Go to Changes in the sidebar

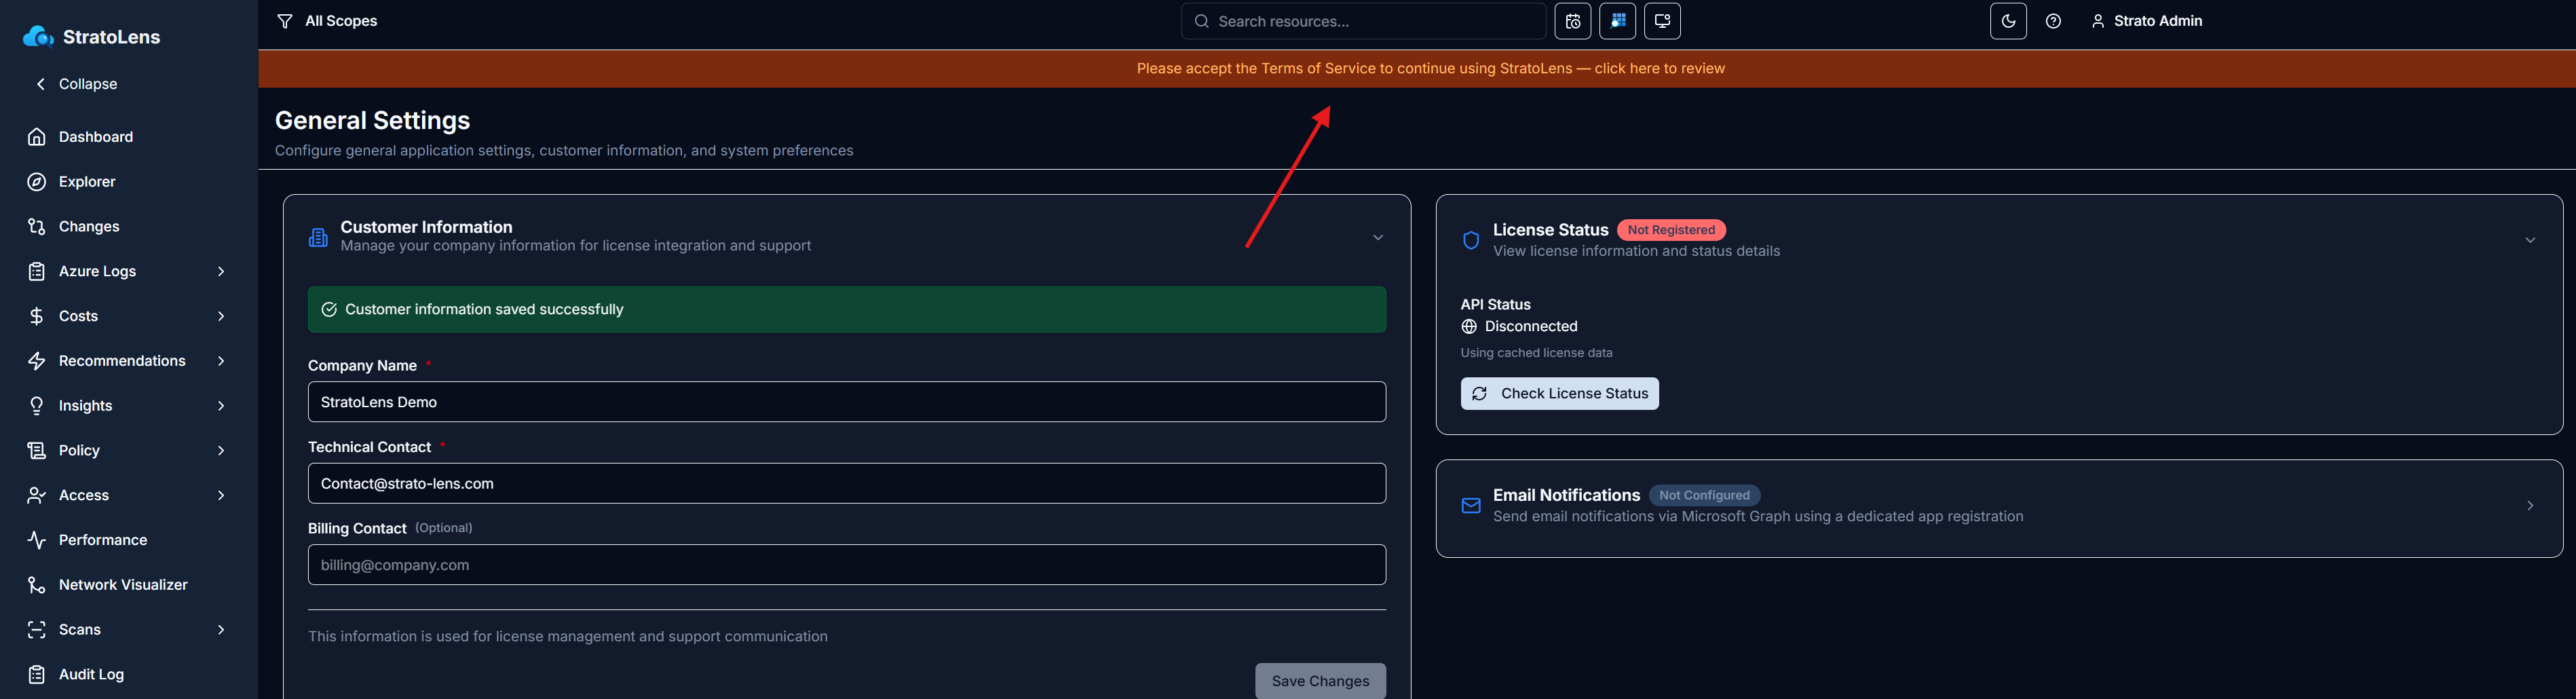89,226
